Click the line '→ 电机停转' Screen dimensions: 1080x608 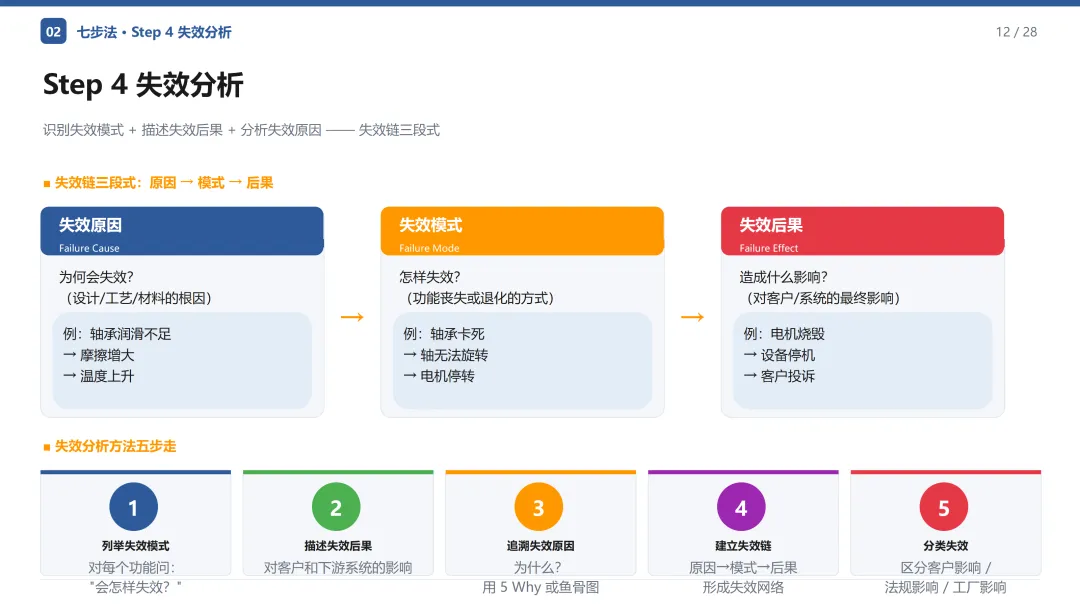pos(439,376)
